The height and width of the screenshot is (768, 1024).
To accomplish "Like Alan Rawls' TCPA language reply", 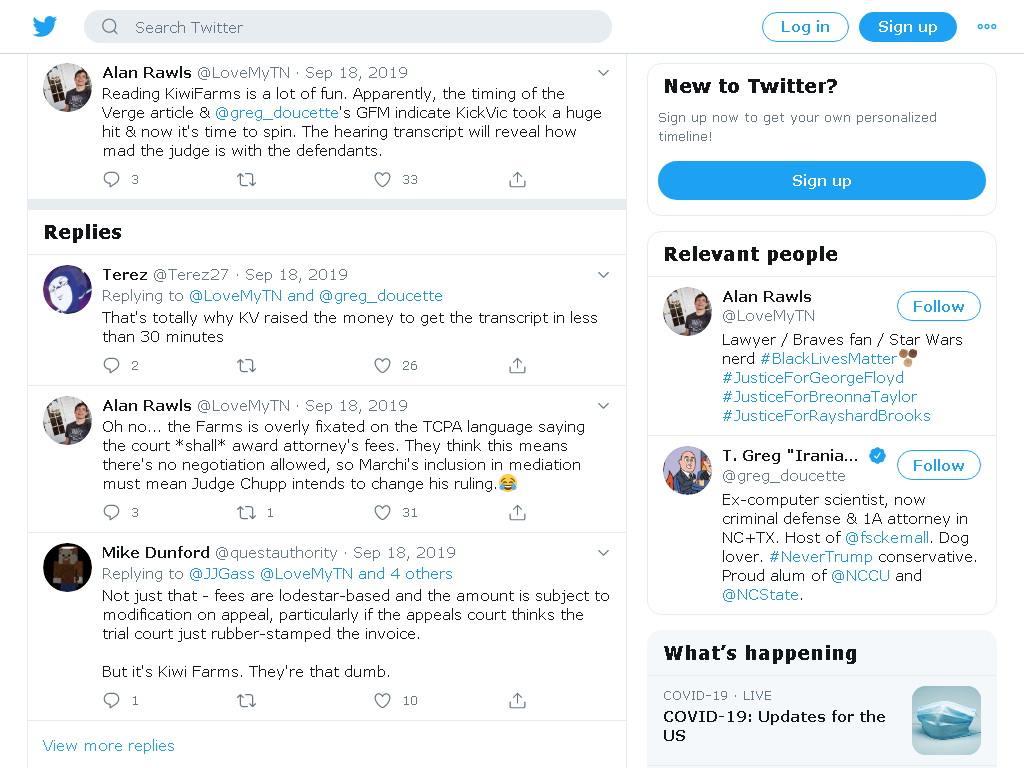I will click(383, 513).
